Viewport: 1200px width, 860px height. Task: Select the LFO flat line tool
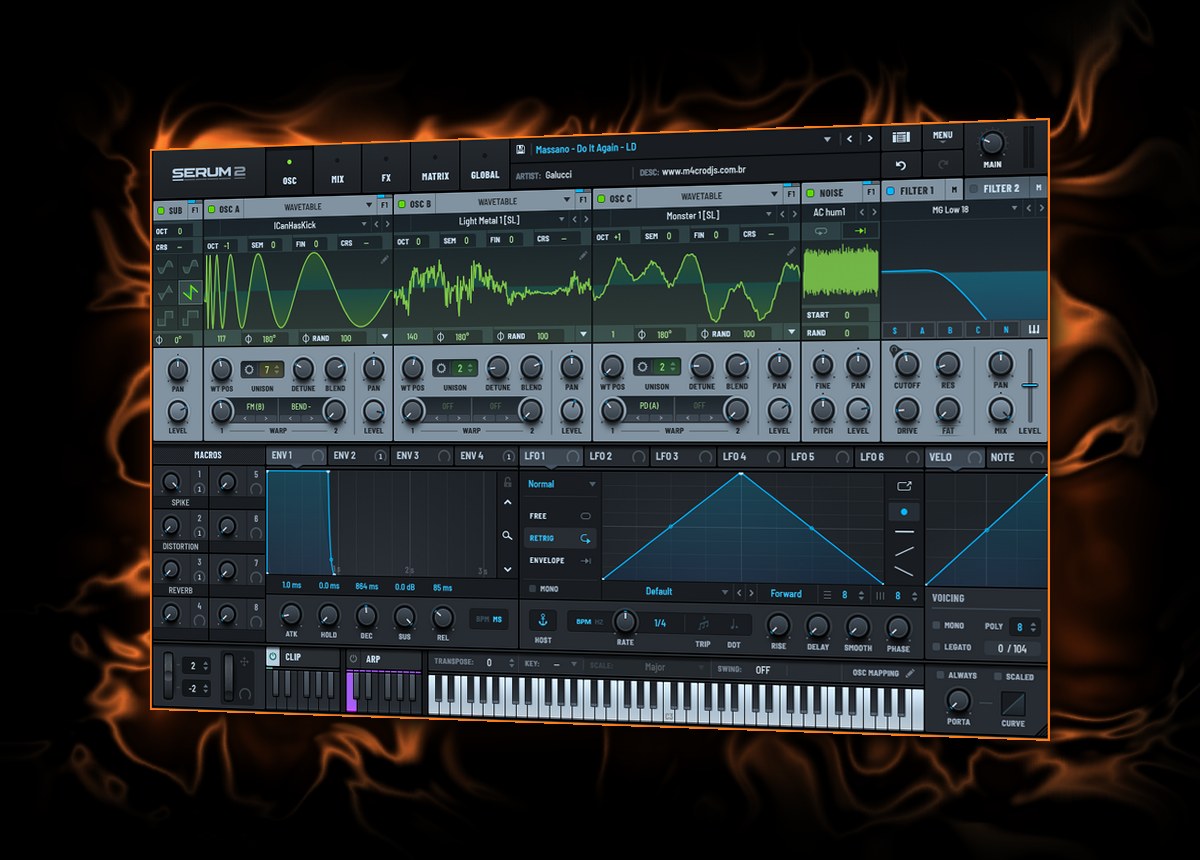pyautogui.click(x=904, y=533)
